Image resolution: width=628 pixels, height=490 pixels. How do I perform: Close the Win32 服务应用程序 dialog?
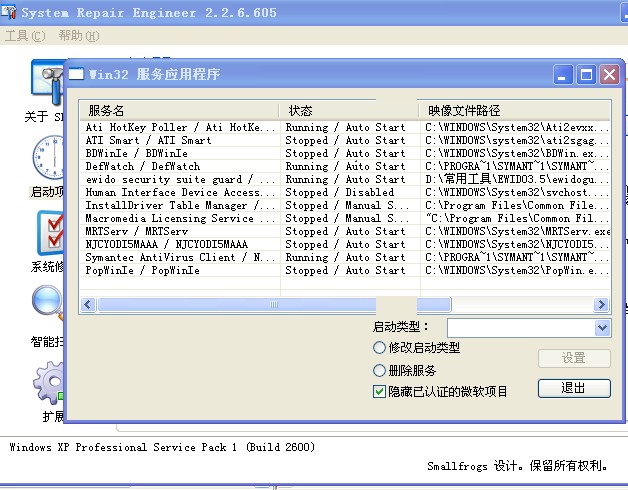click(x=610, y=75)
